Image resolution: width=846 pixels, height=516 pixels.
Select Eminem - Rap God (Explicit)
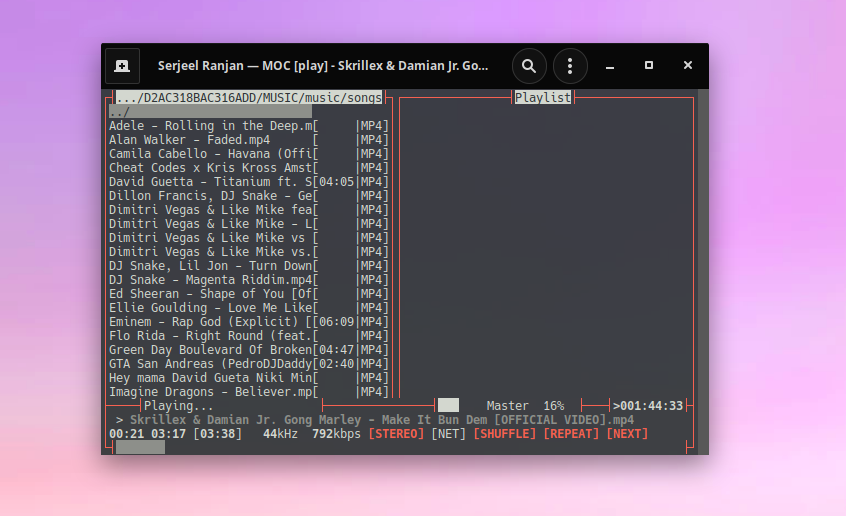point(248,322)
